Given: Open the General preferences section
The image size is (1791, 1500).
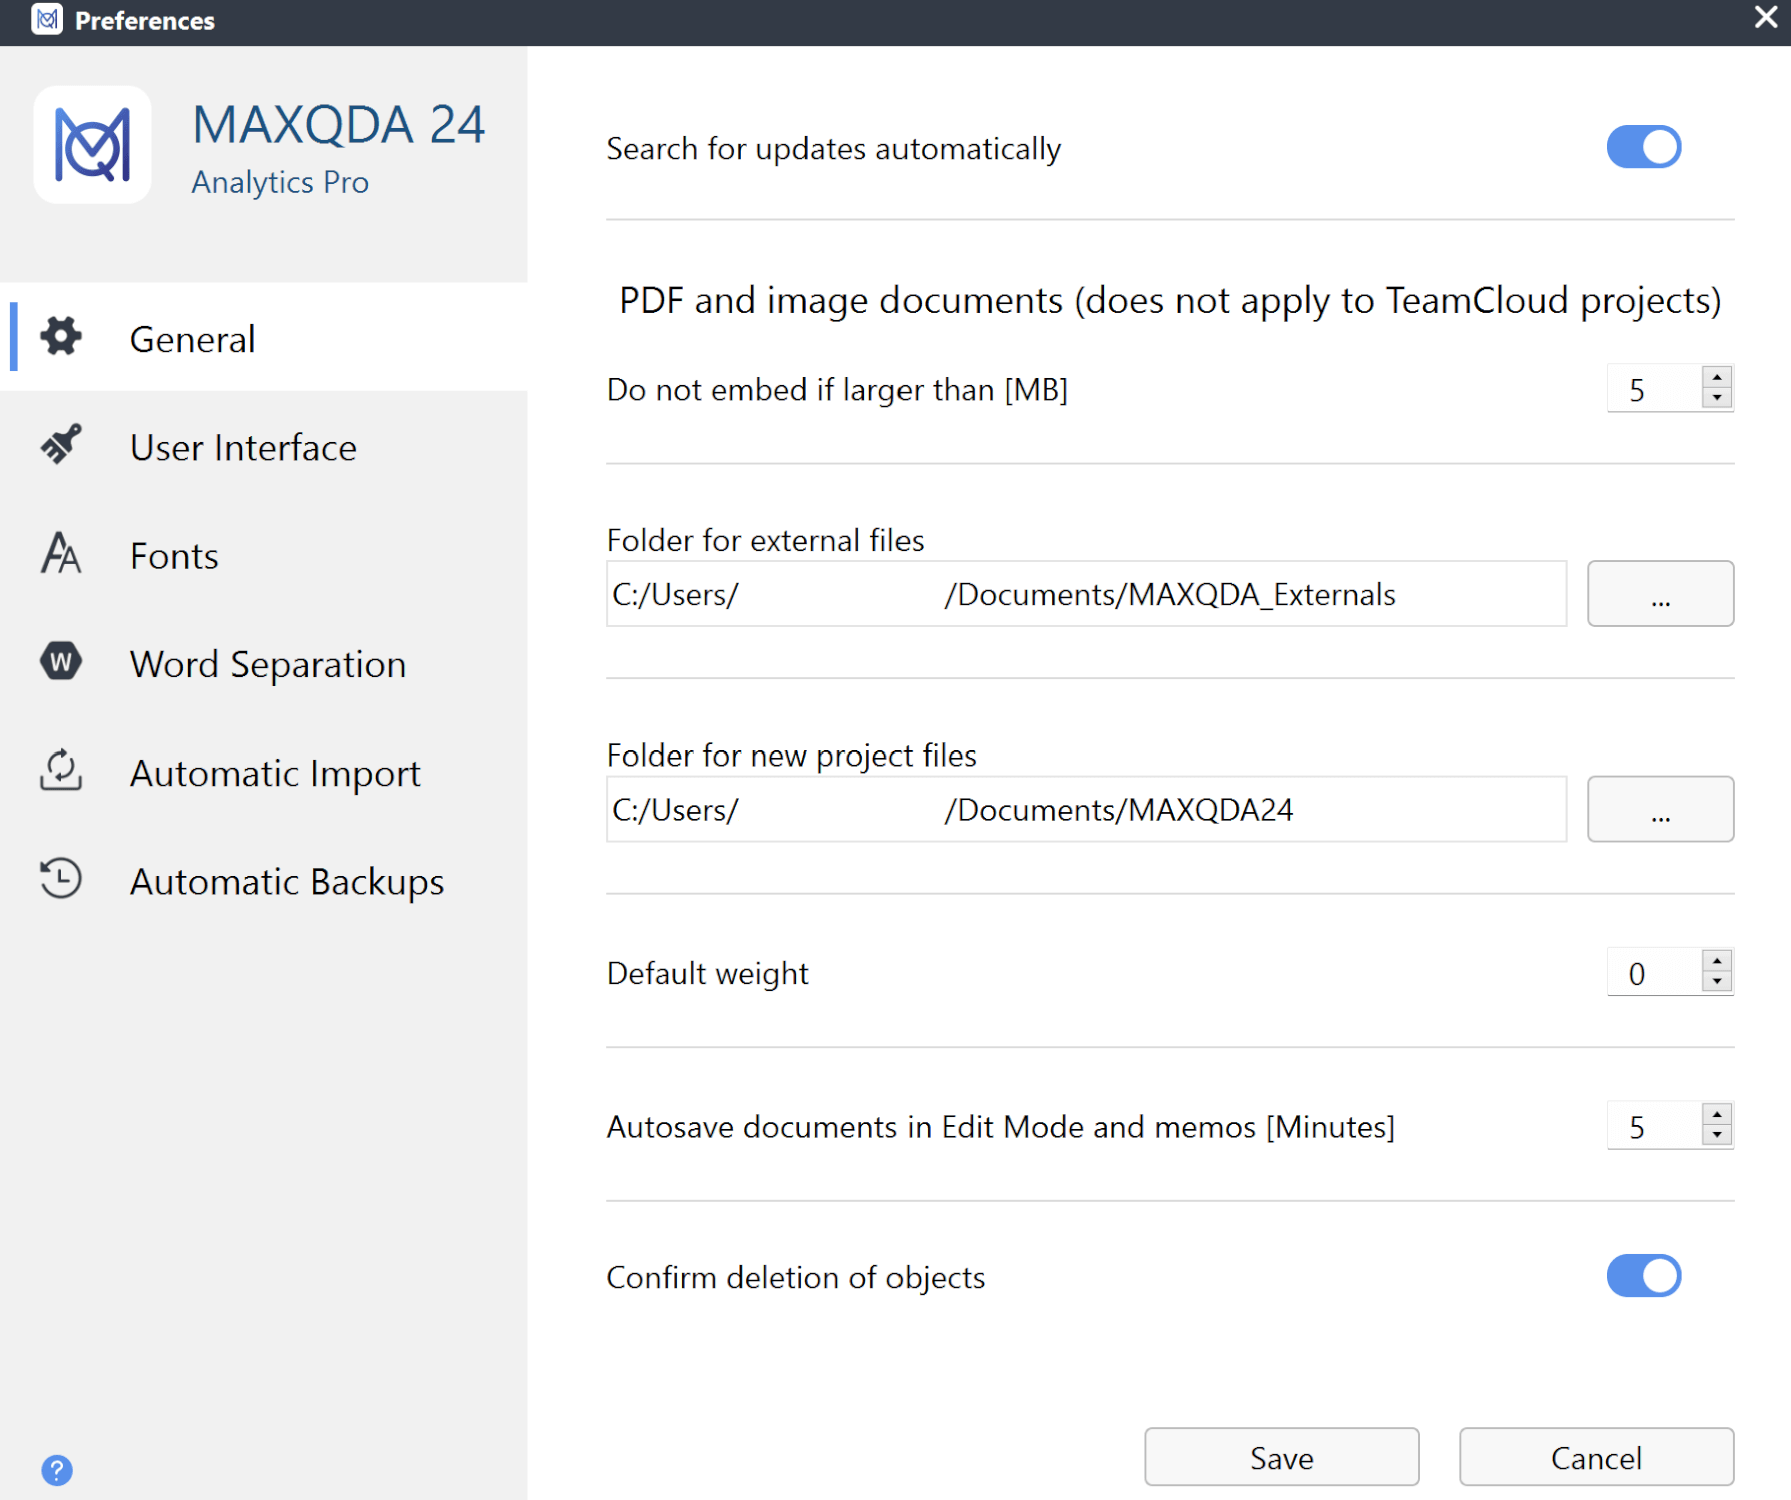Looking at the screenshot, I should [264, 338].
